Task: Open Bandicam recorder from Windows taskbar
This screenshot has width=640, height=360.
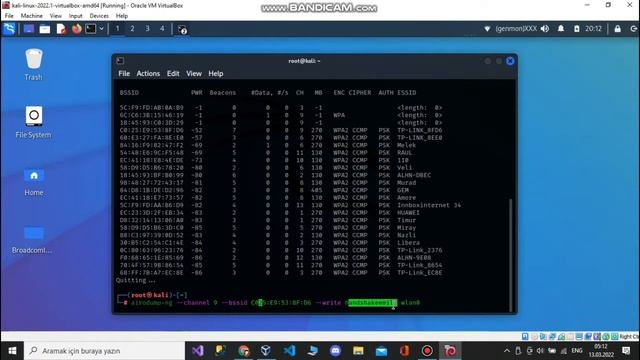Action: pyautogui.click(x=427, y=351)
